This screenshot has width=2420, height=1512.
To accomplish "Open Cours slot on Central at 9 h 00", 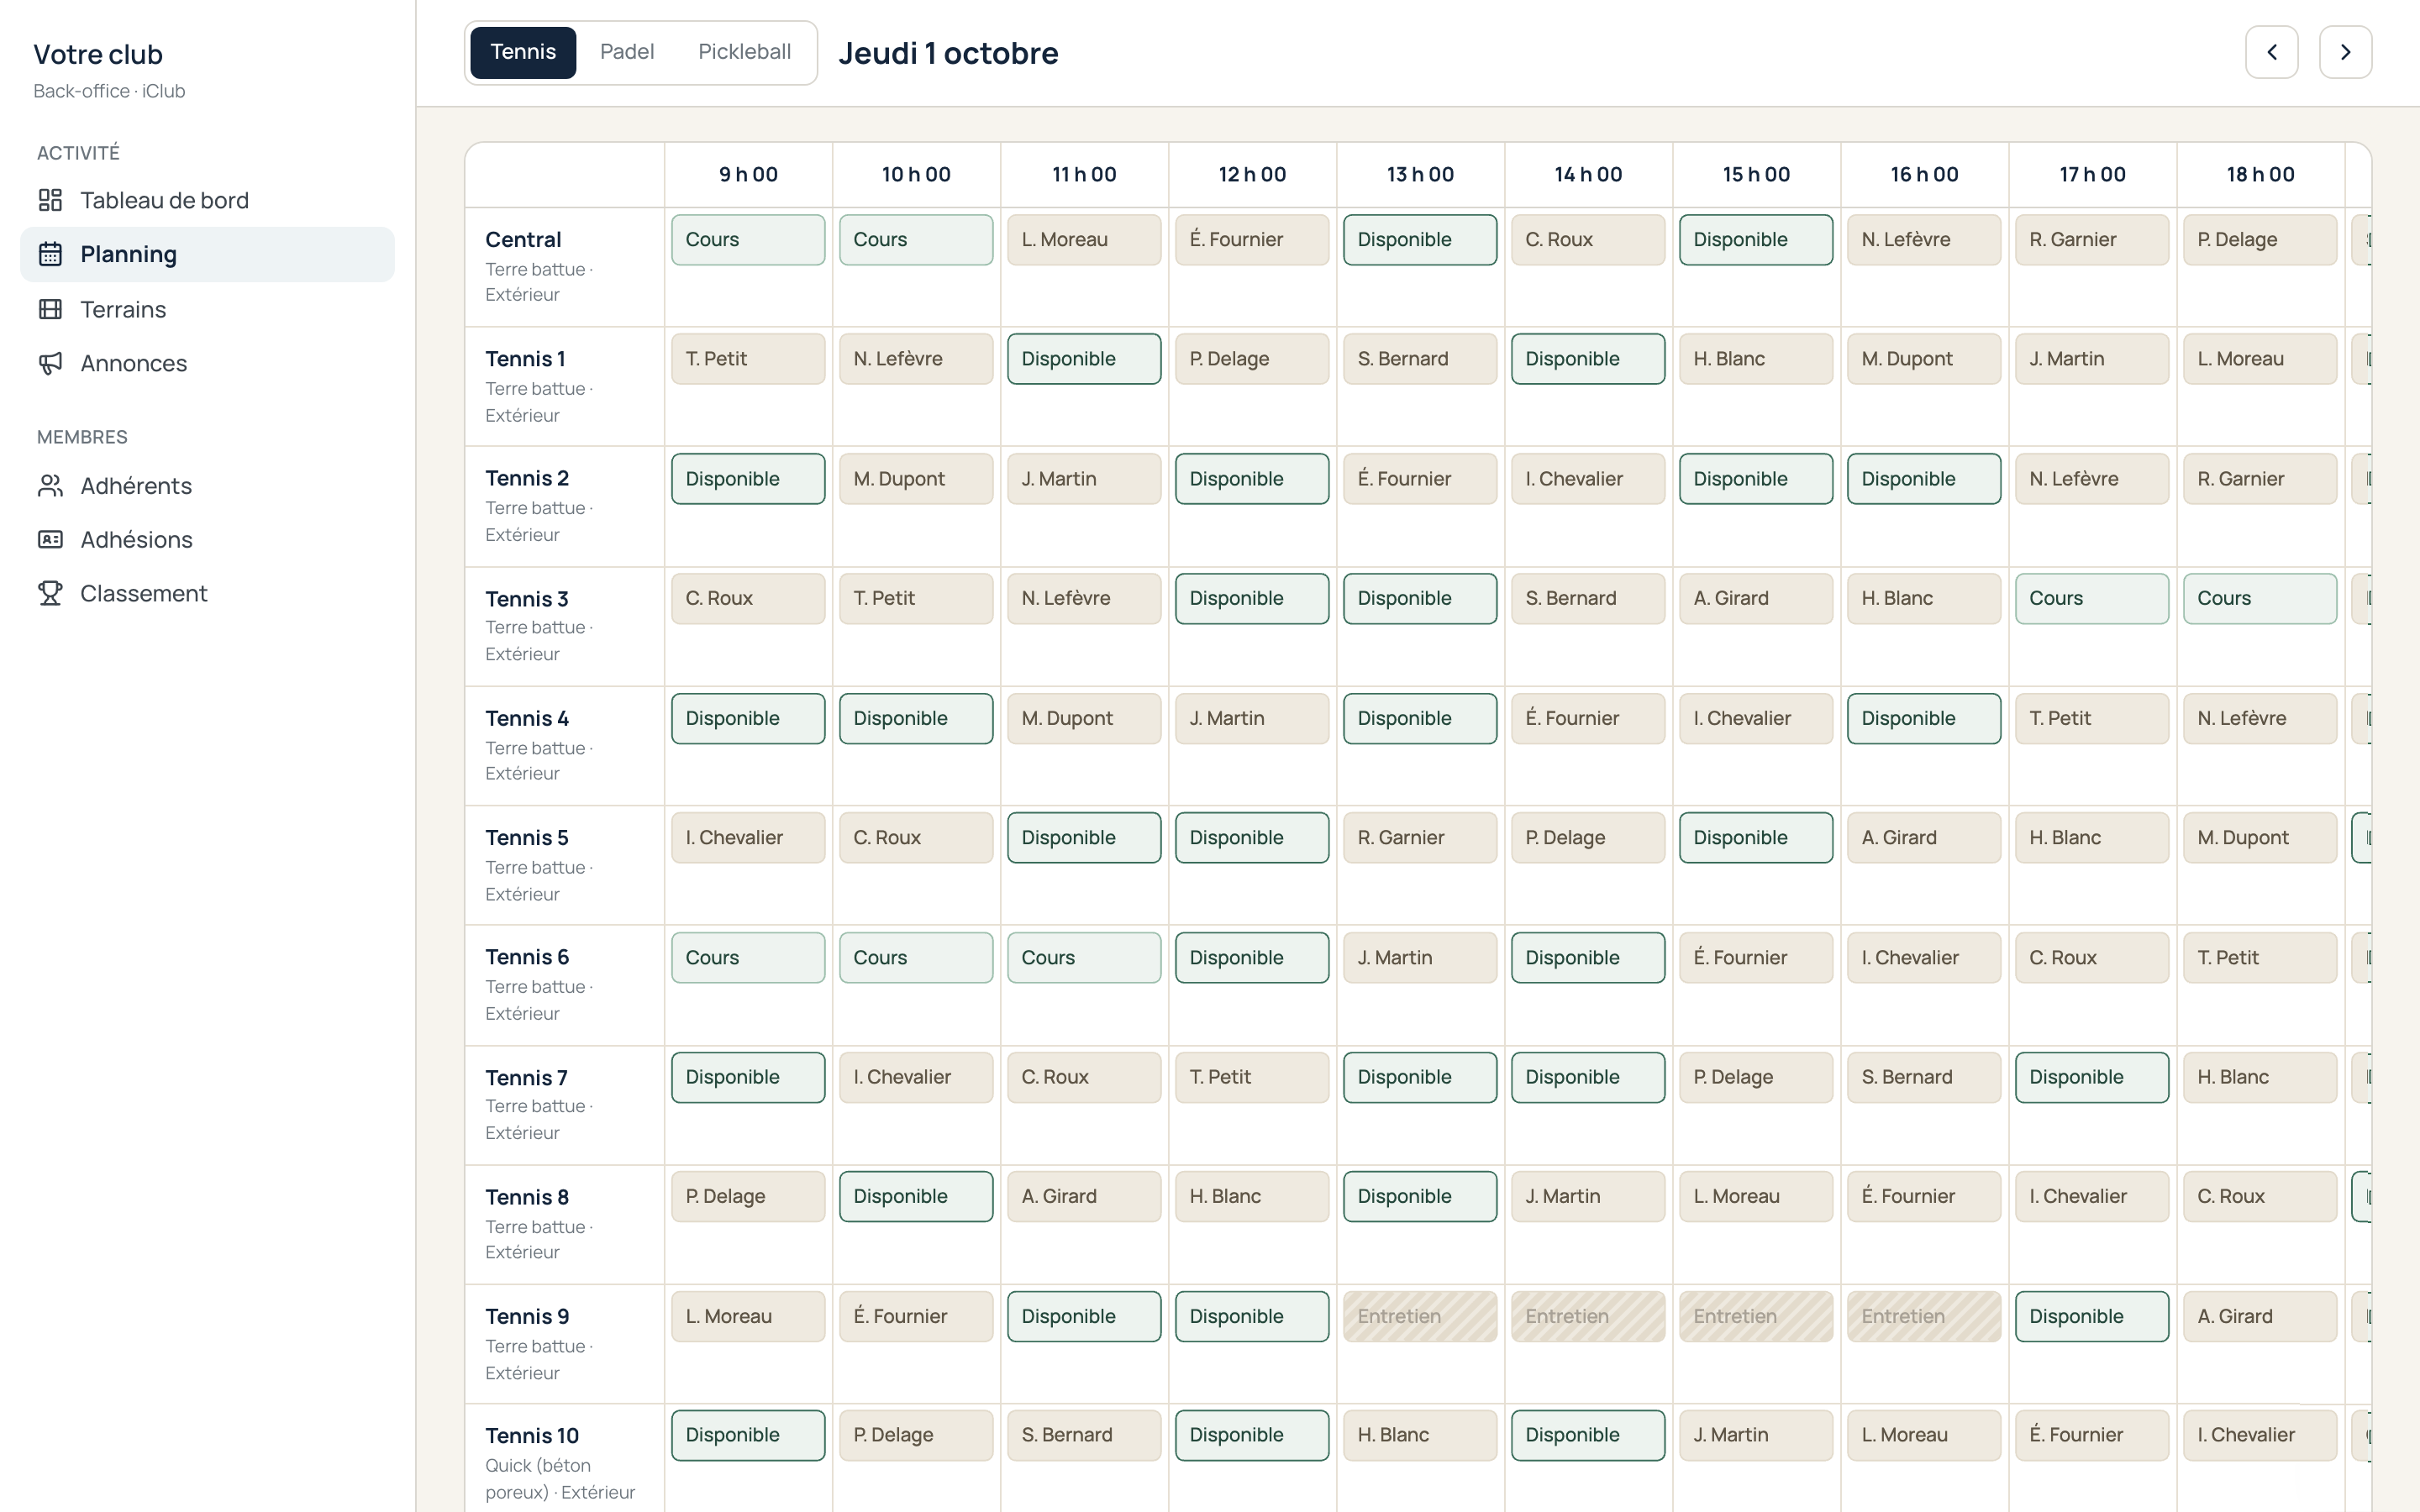I will click(748, 240).
